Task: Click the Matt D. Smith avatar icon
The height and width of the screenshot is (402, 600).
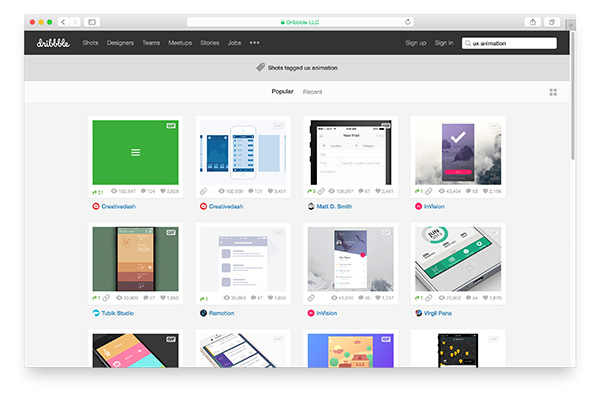Action: pyautogui.click(x=312, y=206)
